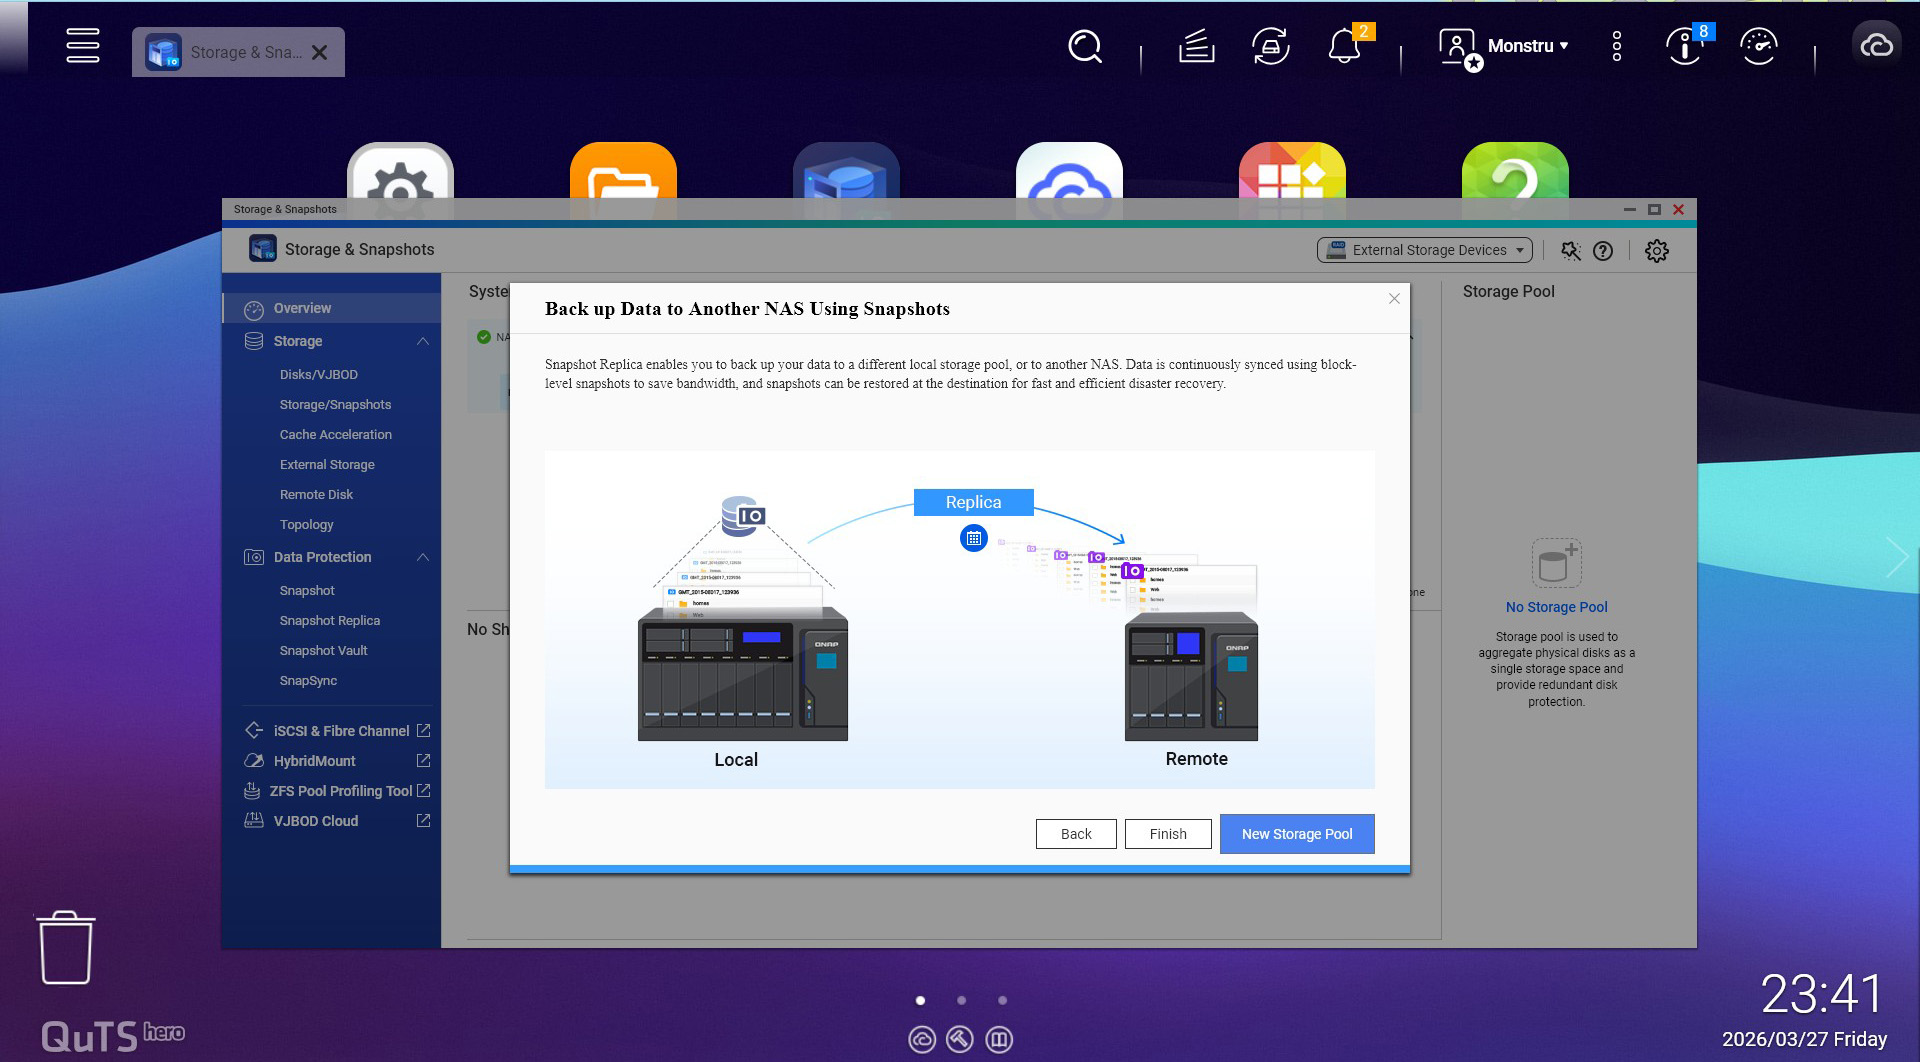Viewport: 1920px width, 1062px height.
Task: Open the Monstru user account menu
Action: [1504, 46]
